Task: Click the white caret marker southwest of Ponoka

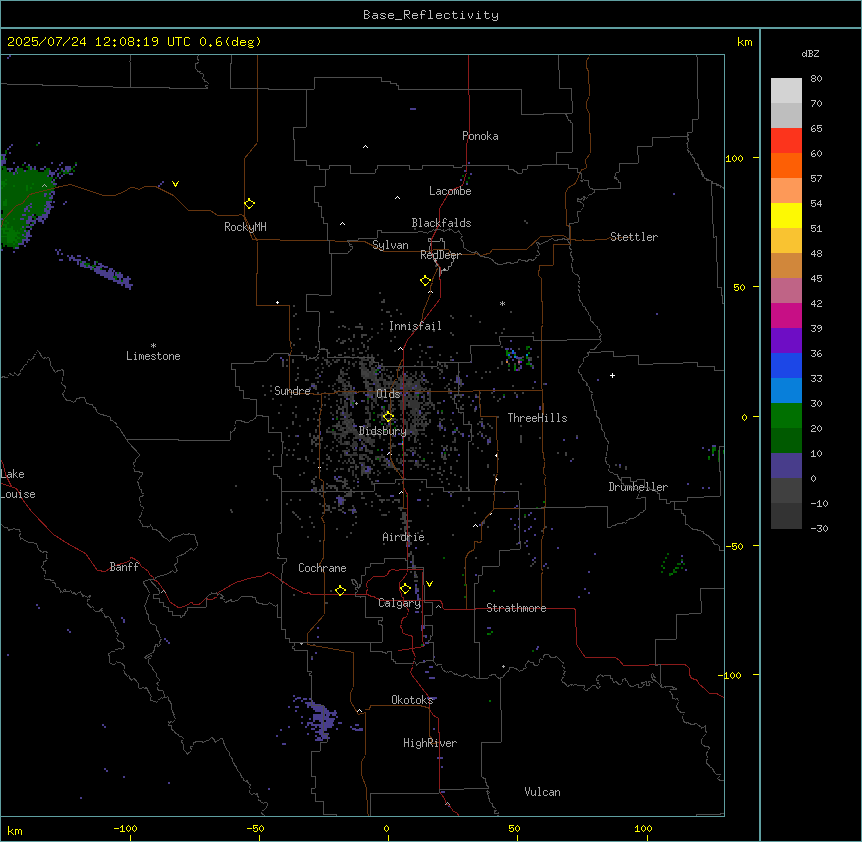Action: 365,147
